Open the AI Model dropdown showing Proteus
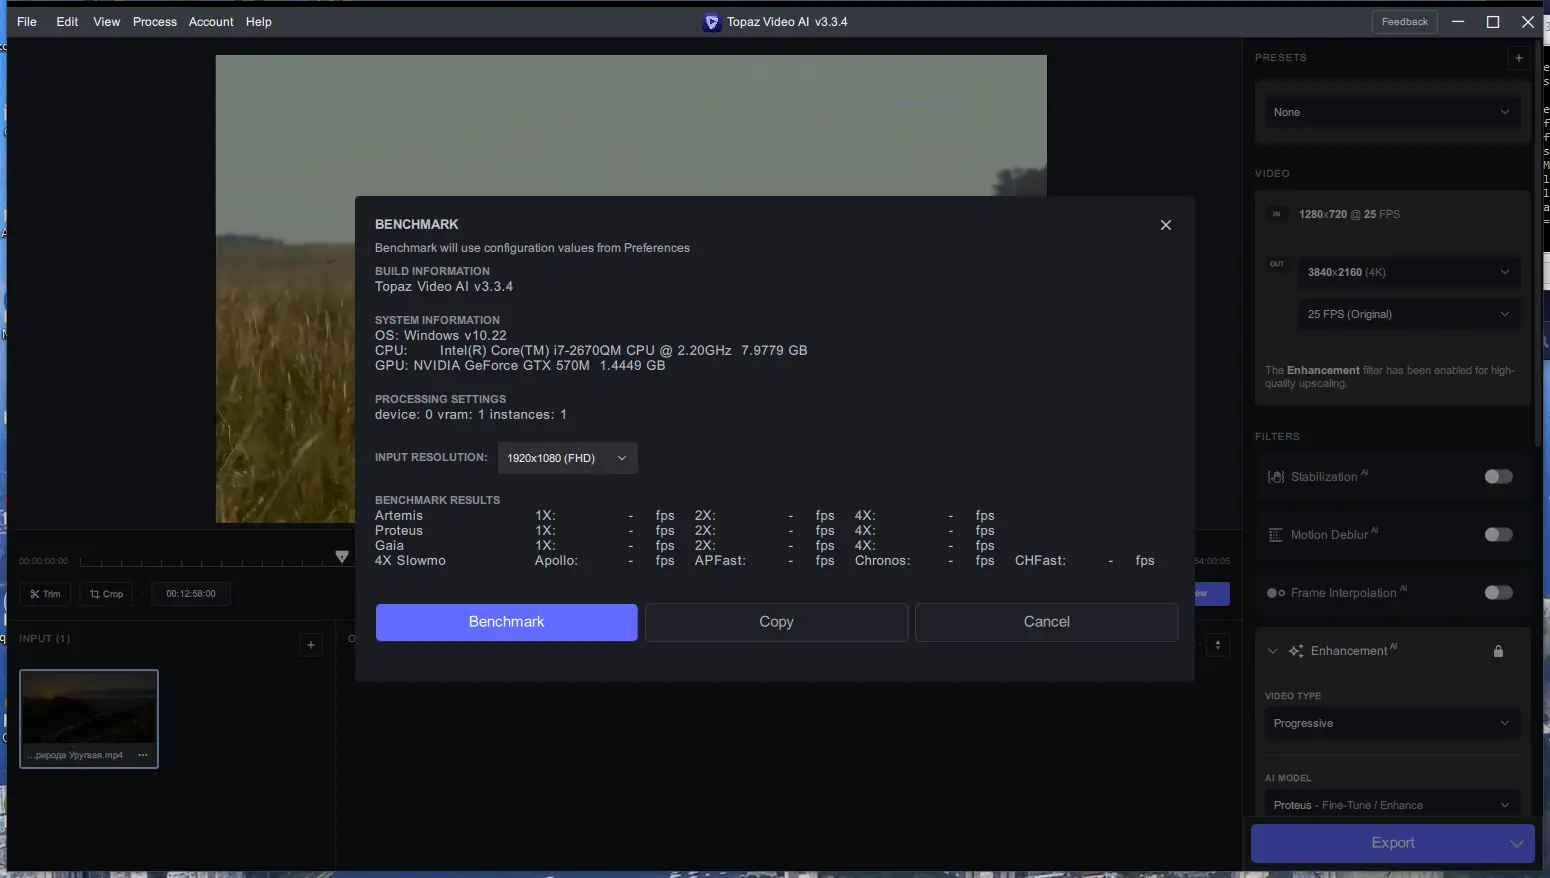1550x878 pixels. [x=1391, y=805]
